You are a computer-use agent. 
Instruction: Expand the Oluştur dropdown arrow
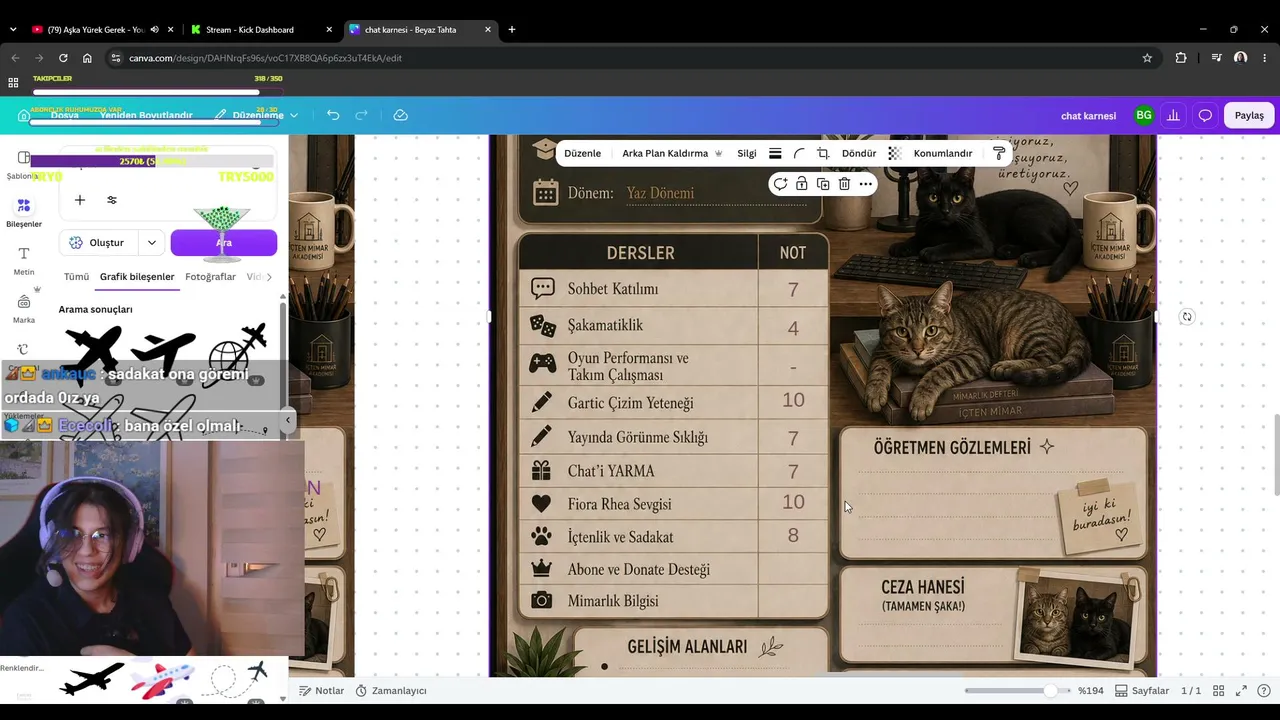[152, 242]
